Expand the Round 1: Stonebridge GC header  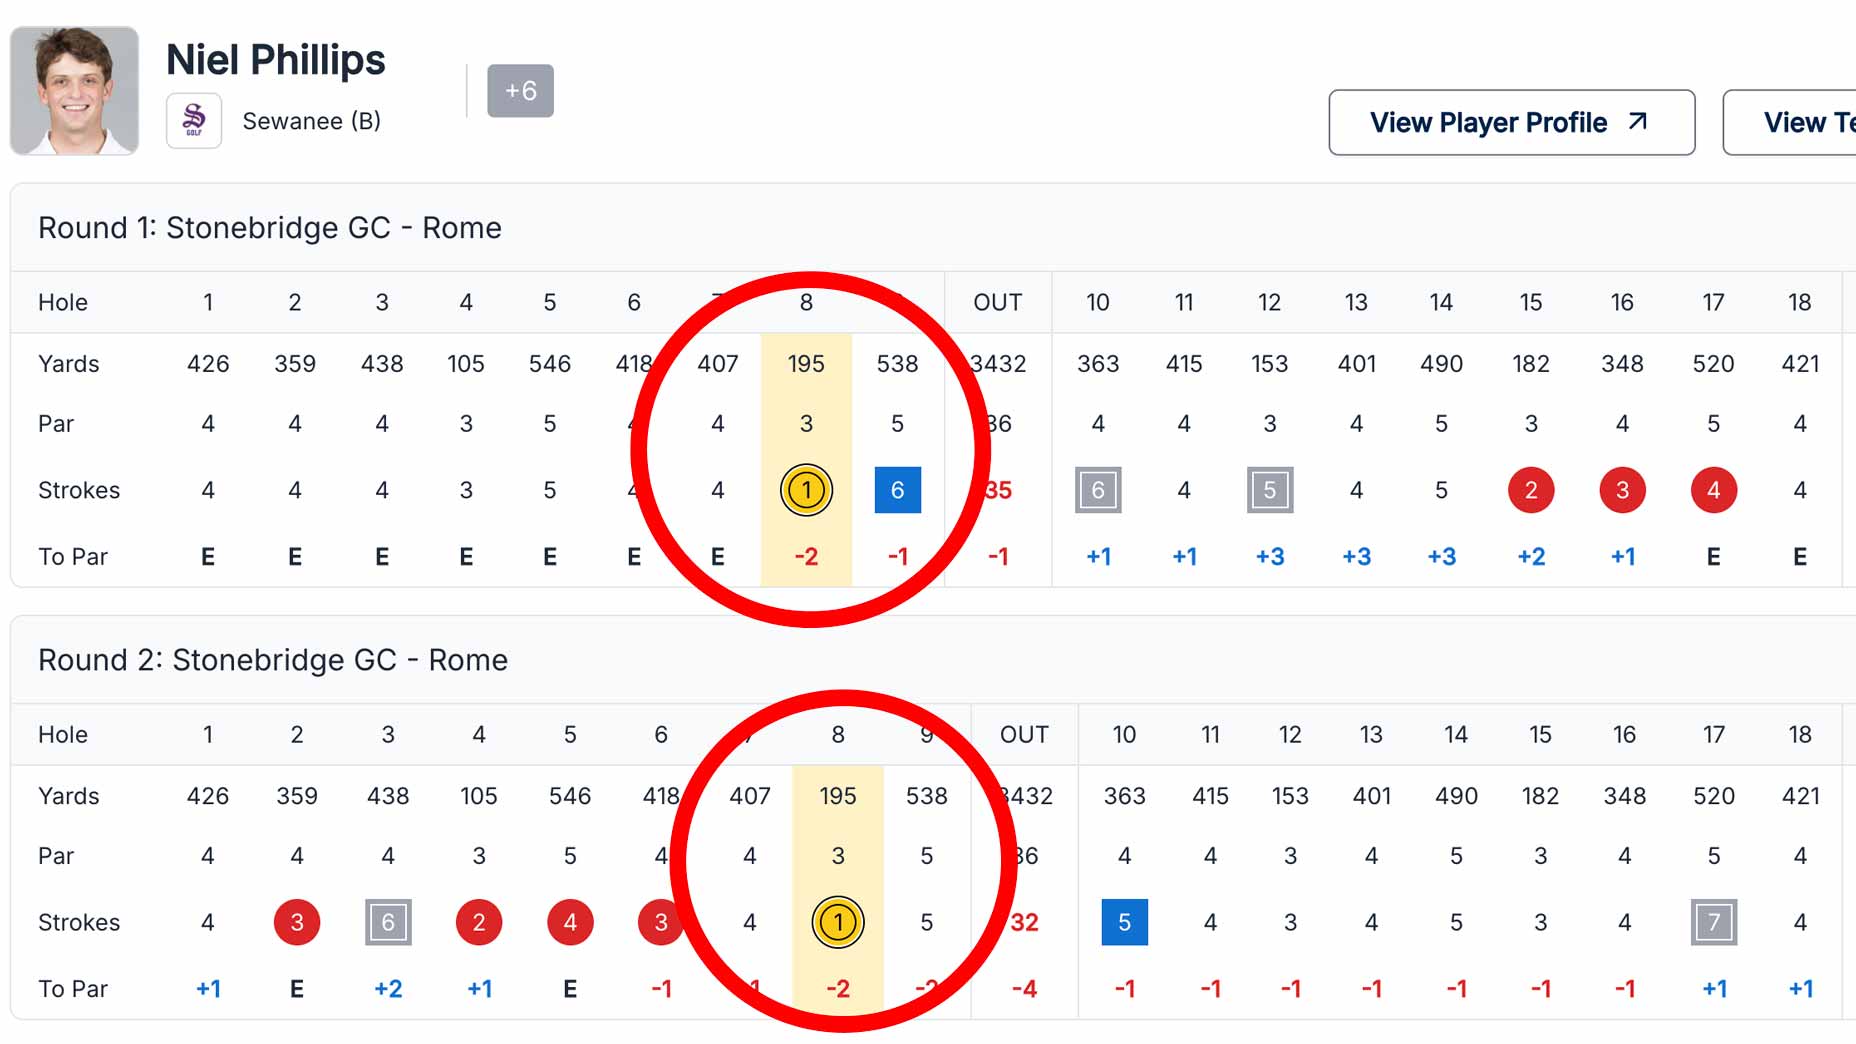[269, 228]
